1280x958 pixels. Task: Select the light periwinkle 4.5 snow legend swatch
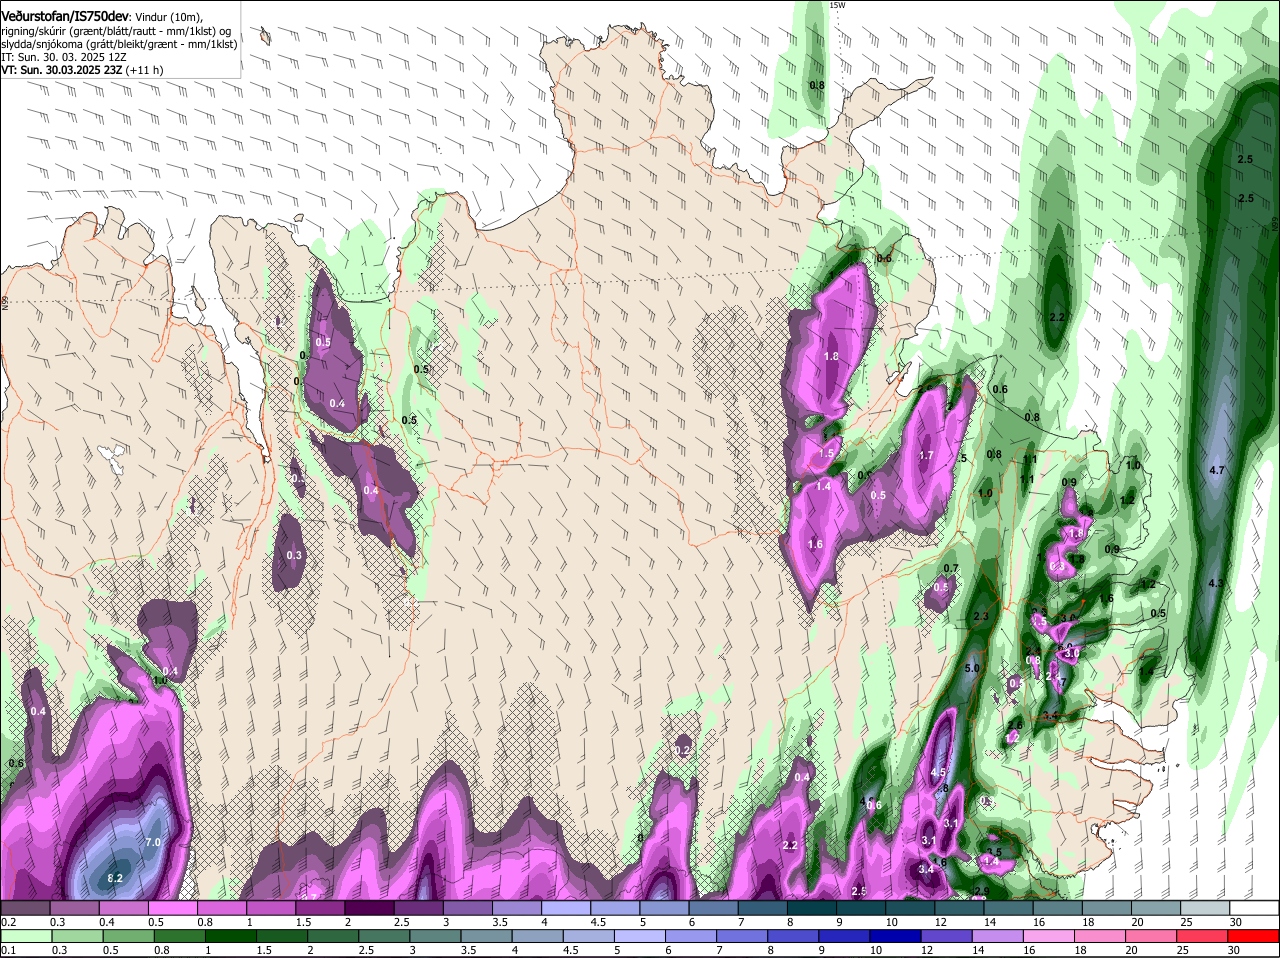pyautogui.click(x=616, y=906)
